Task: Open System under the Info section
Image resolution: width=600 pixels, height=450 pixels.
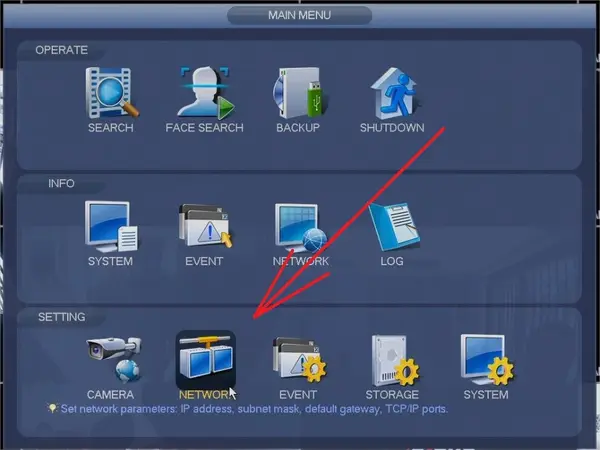Action: click(111, 227)
